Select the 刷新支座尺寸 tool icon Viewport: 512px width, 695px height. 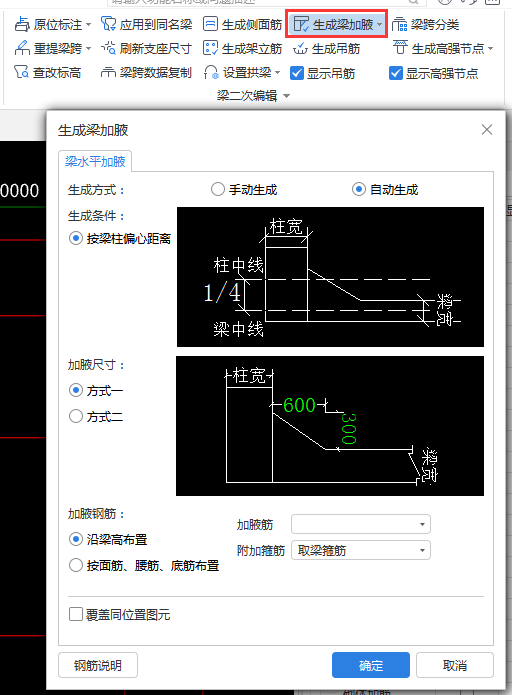[109, 48]
